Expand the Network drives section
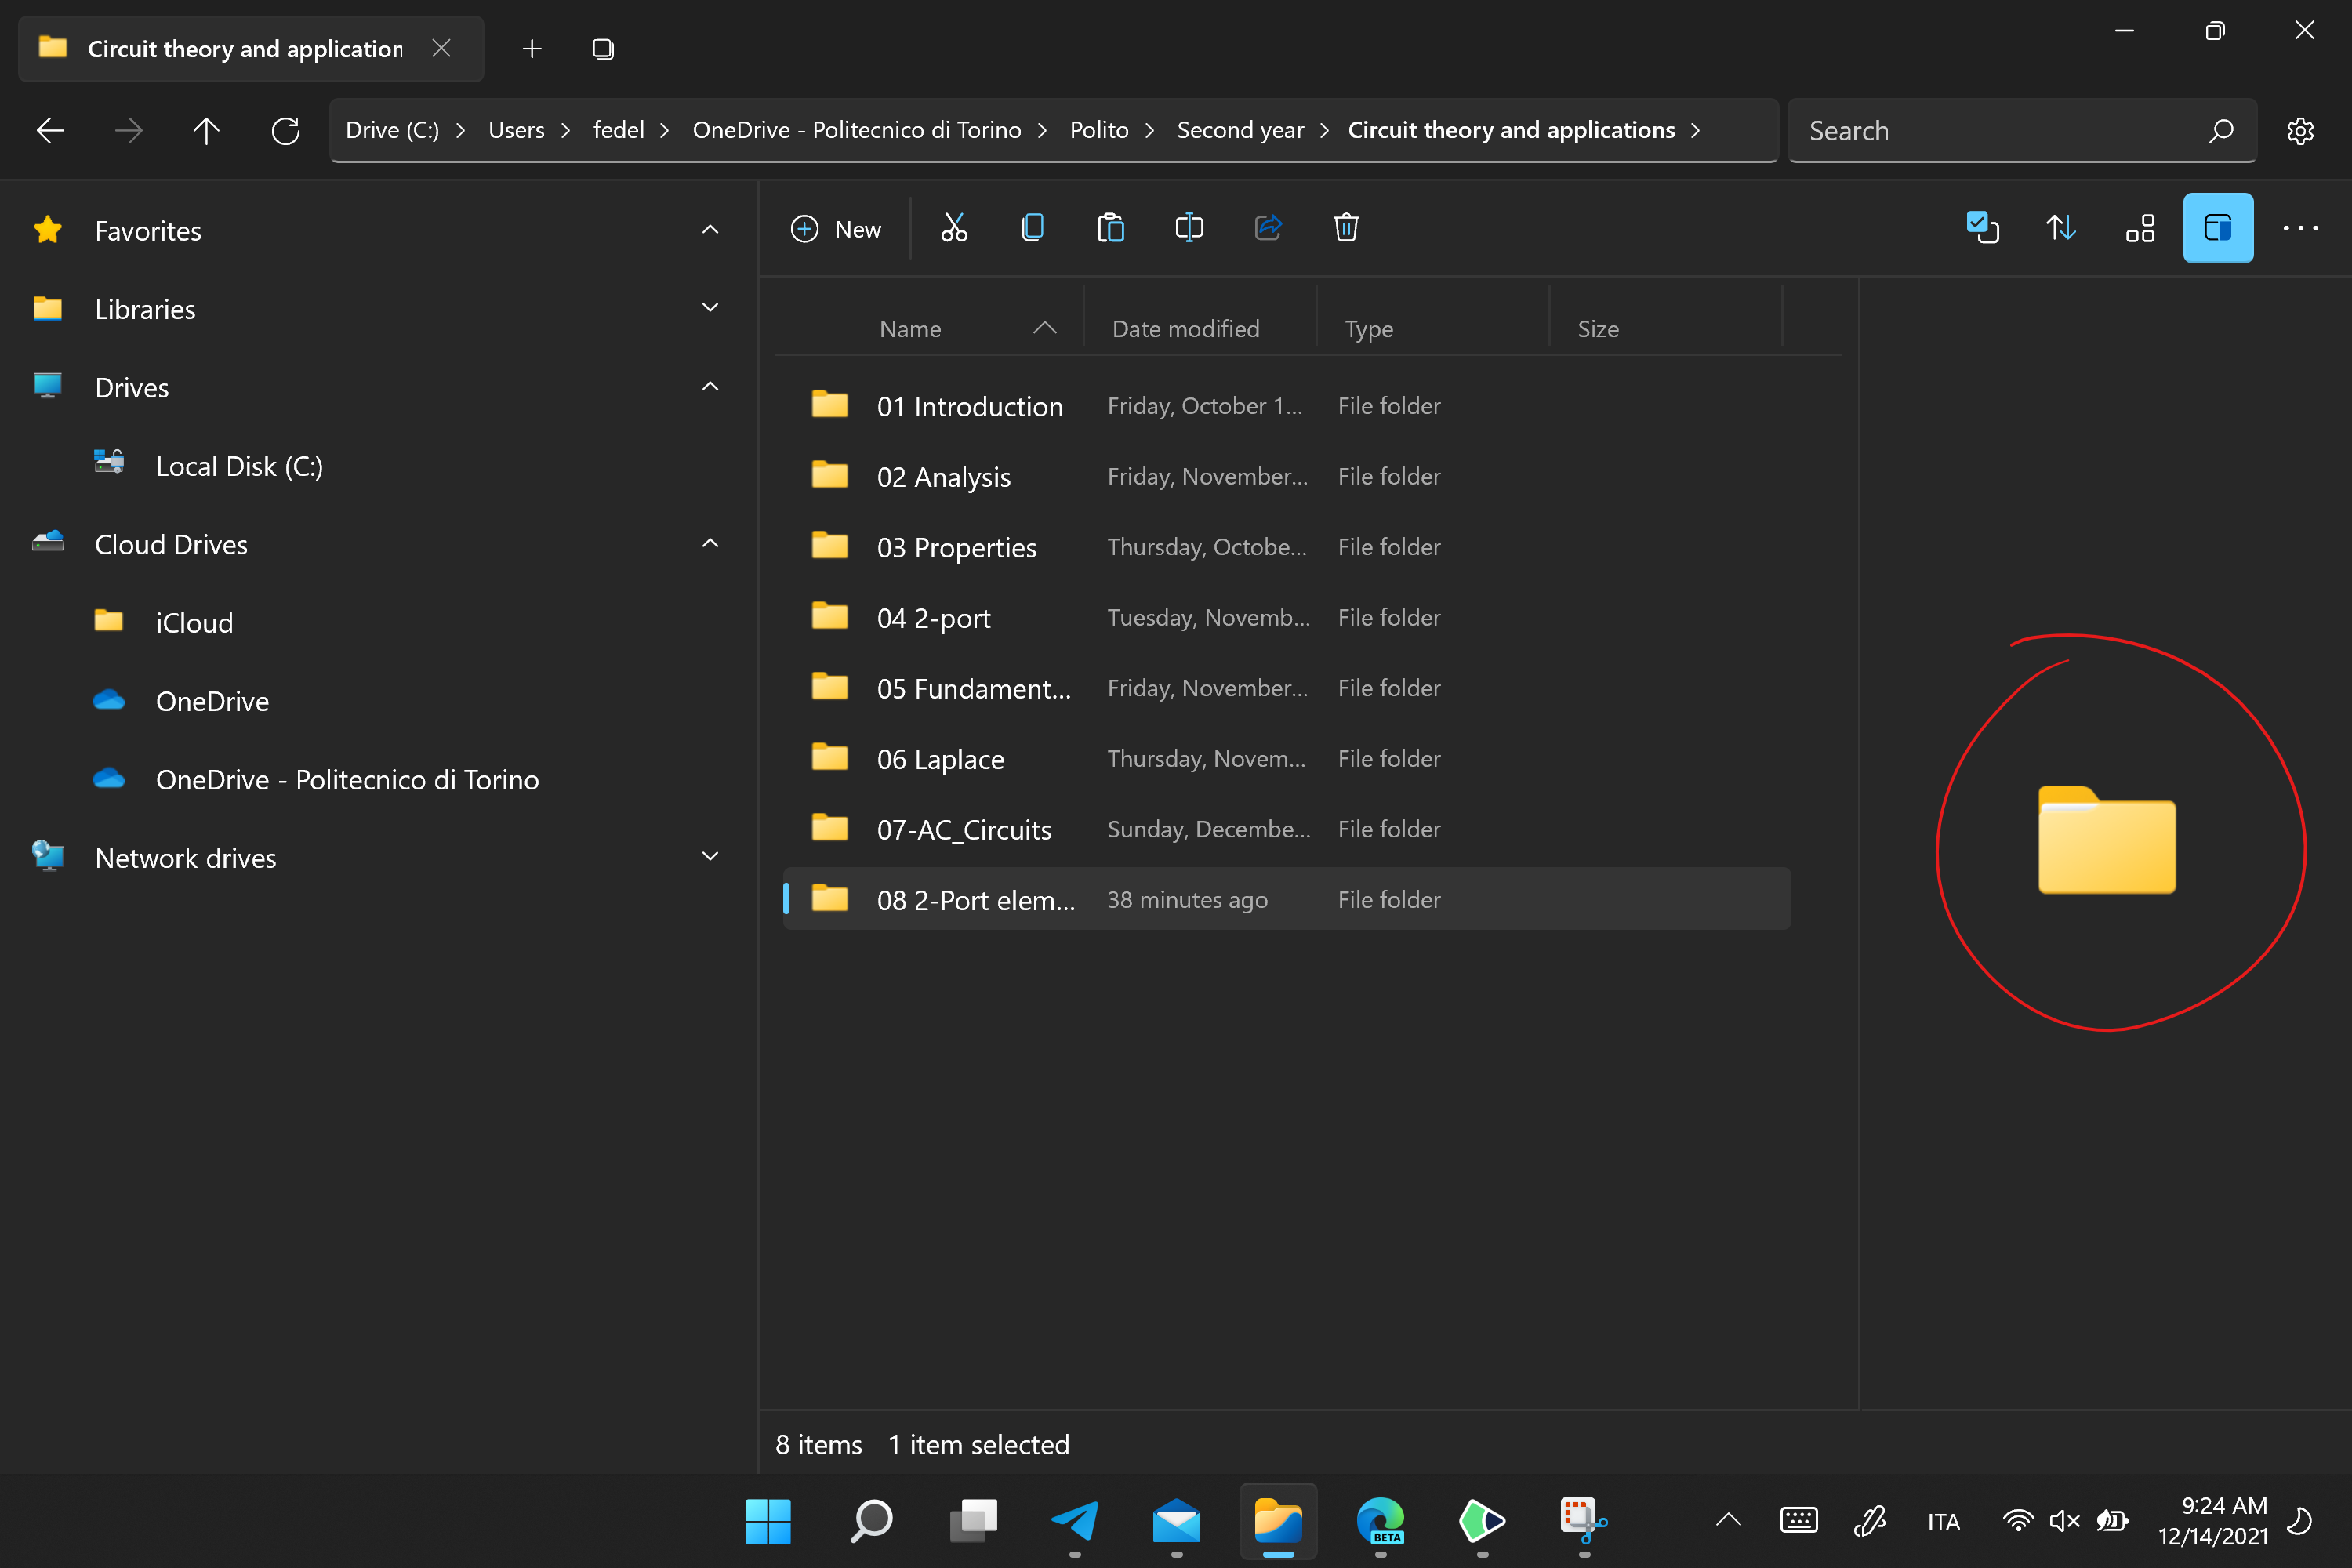This screenshot has height=1568, width=2352. [x=710, y=857]
